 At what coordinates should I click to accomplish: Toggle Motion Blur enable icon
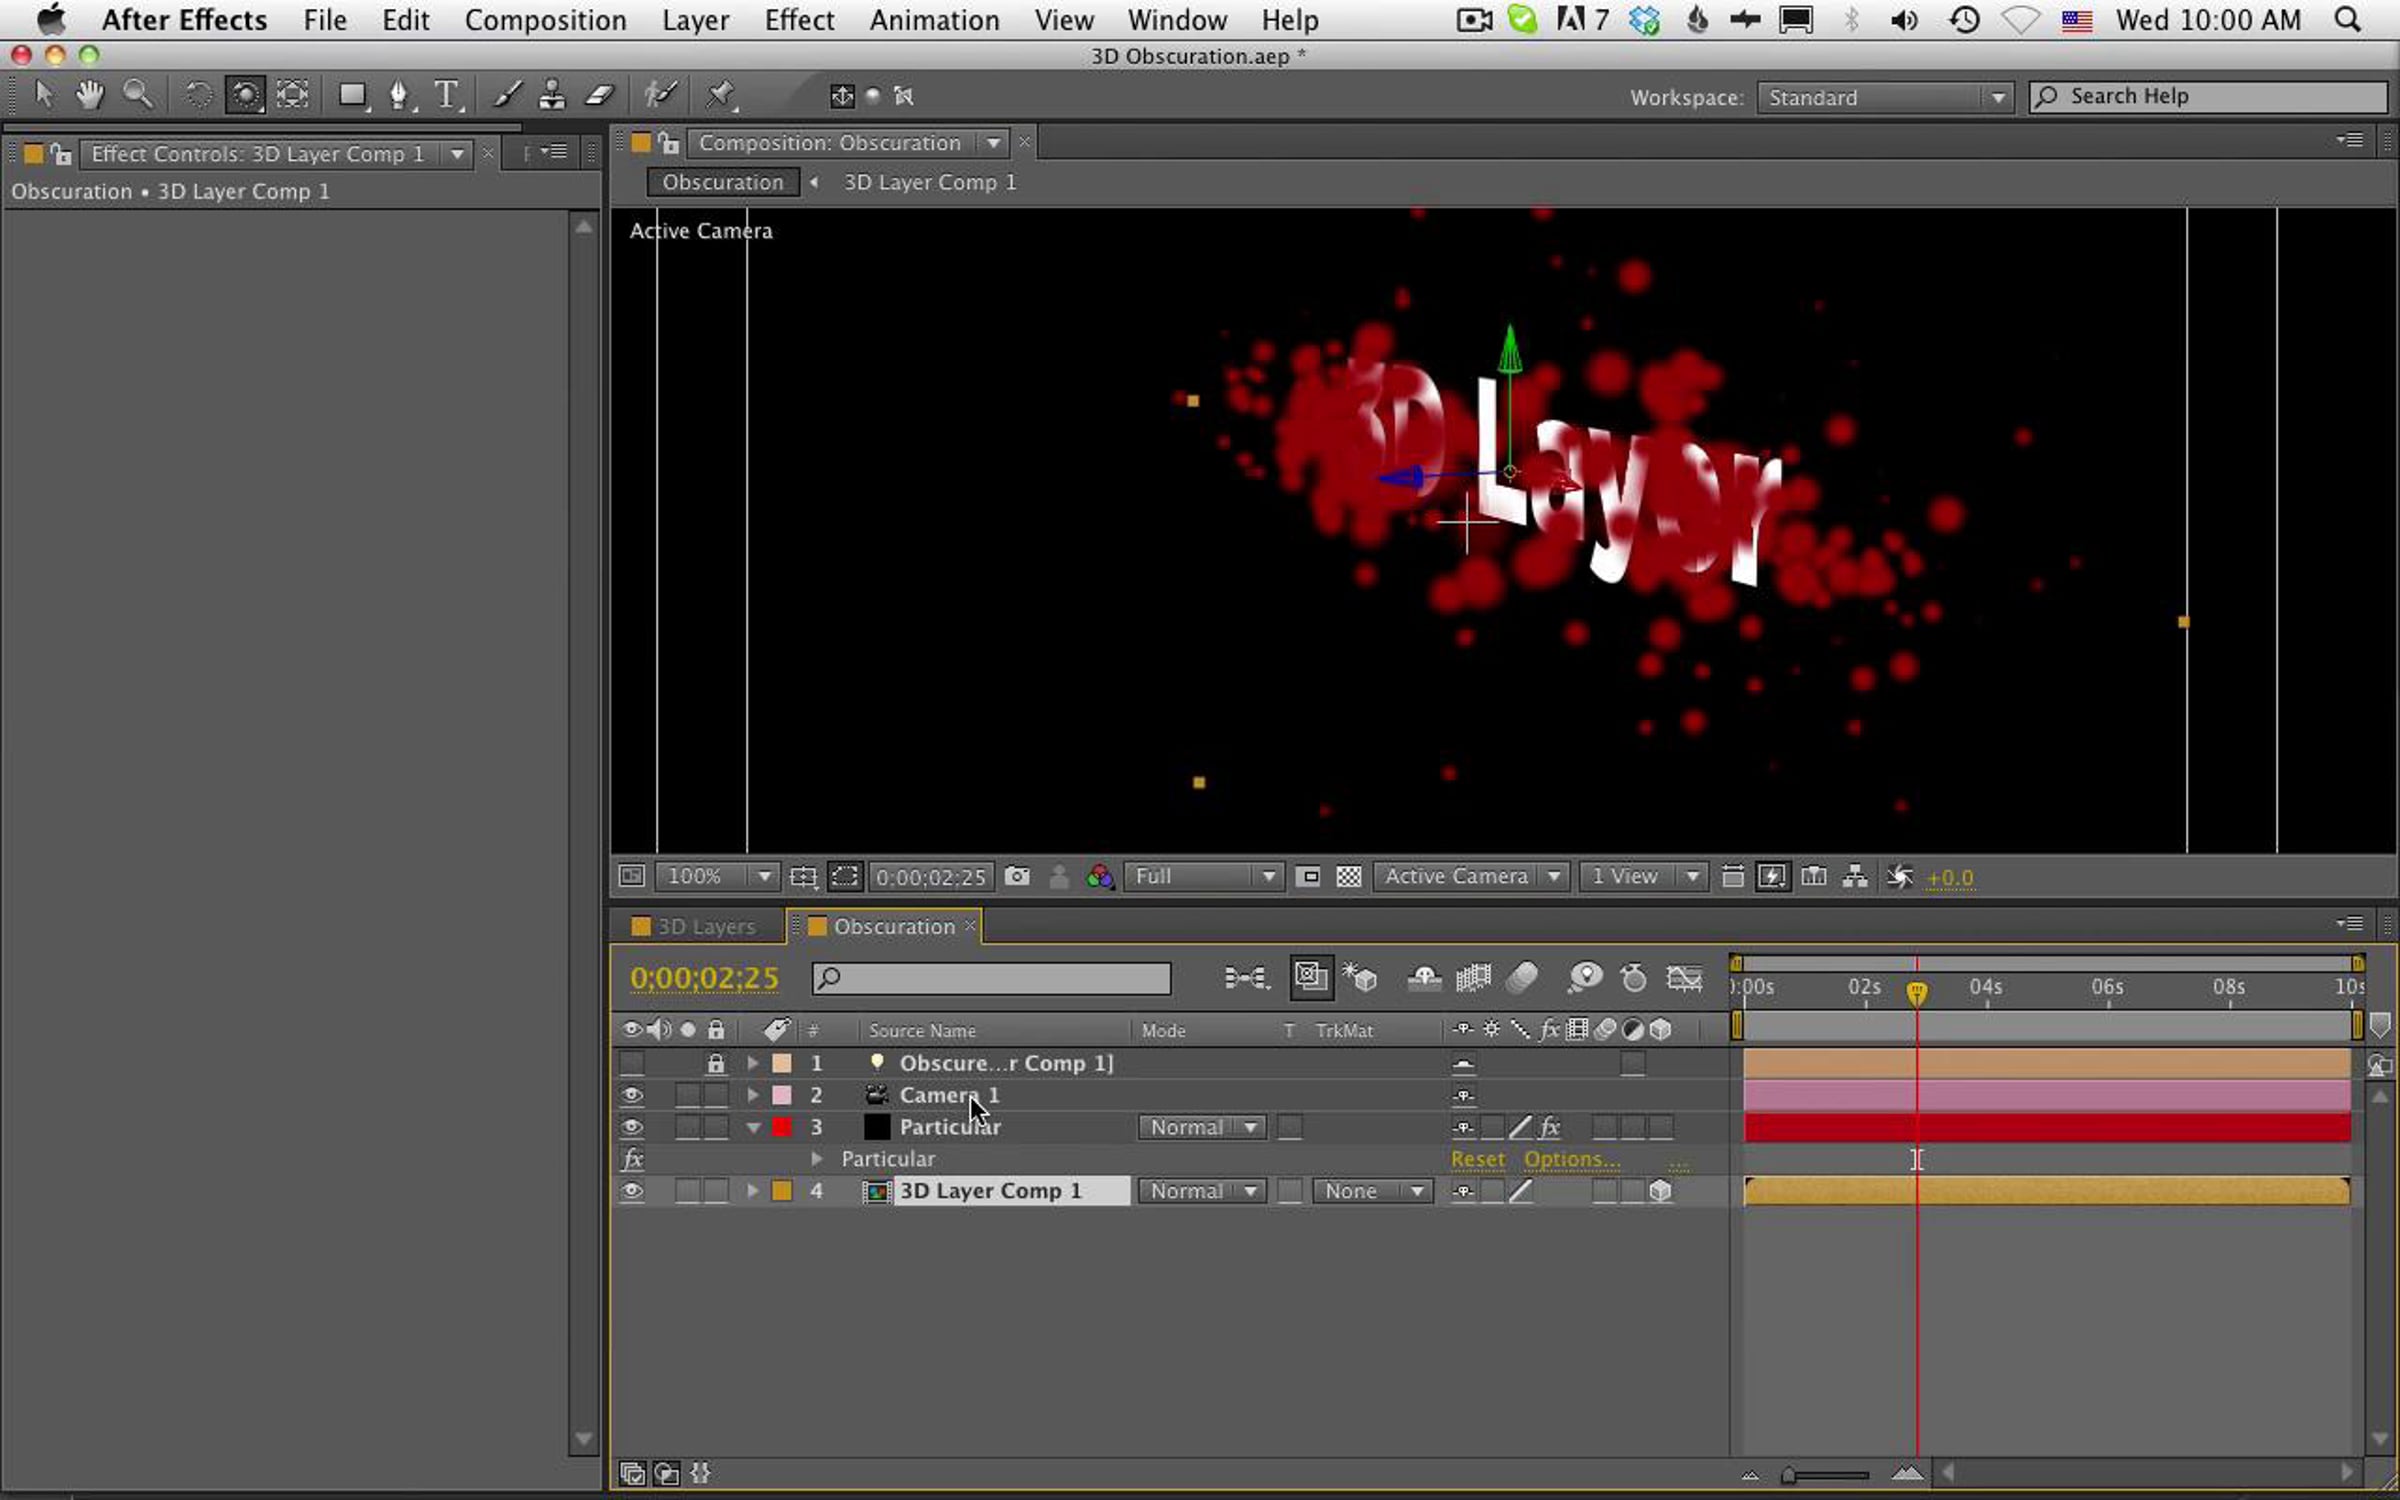pos(1522,977)
